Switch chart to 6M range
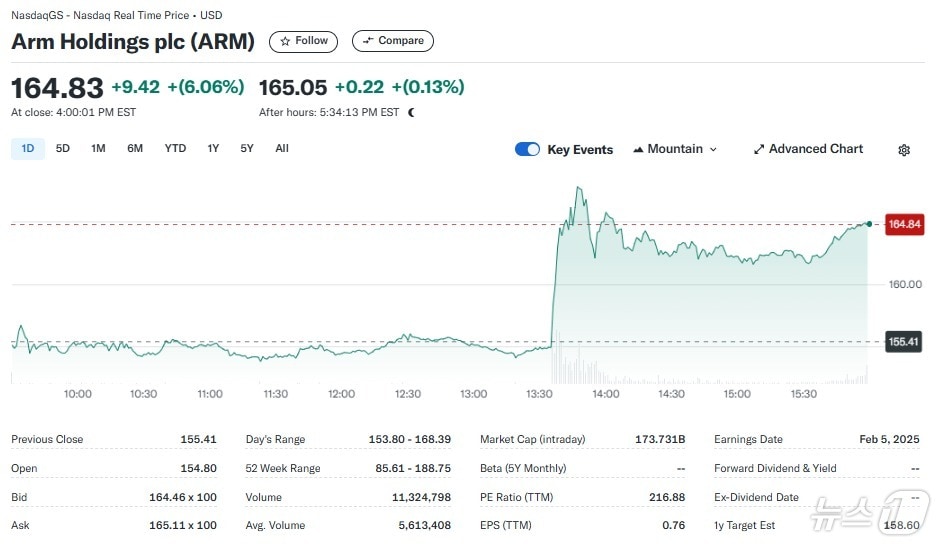This screenshot has width=940, height=547. 135,149
